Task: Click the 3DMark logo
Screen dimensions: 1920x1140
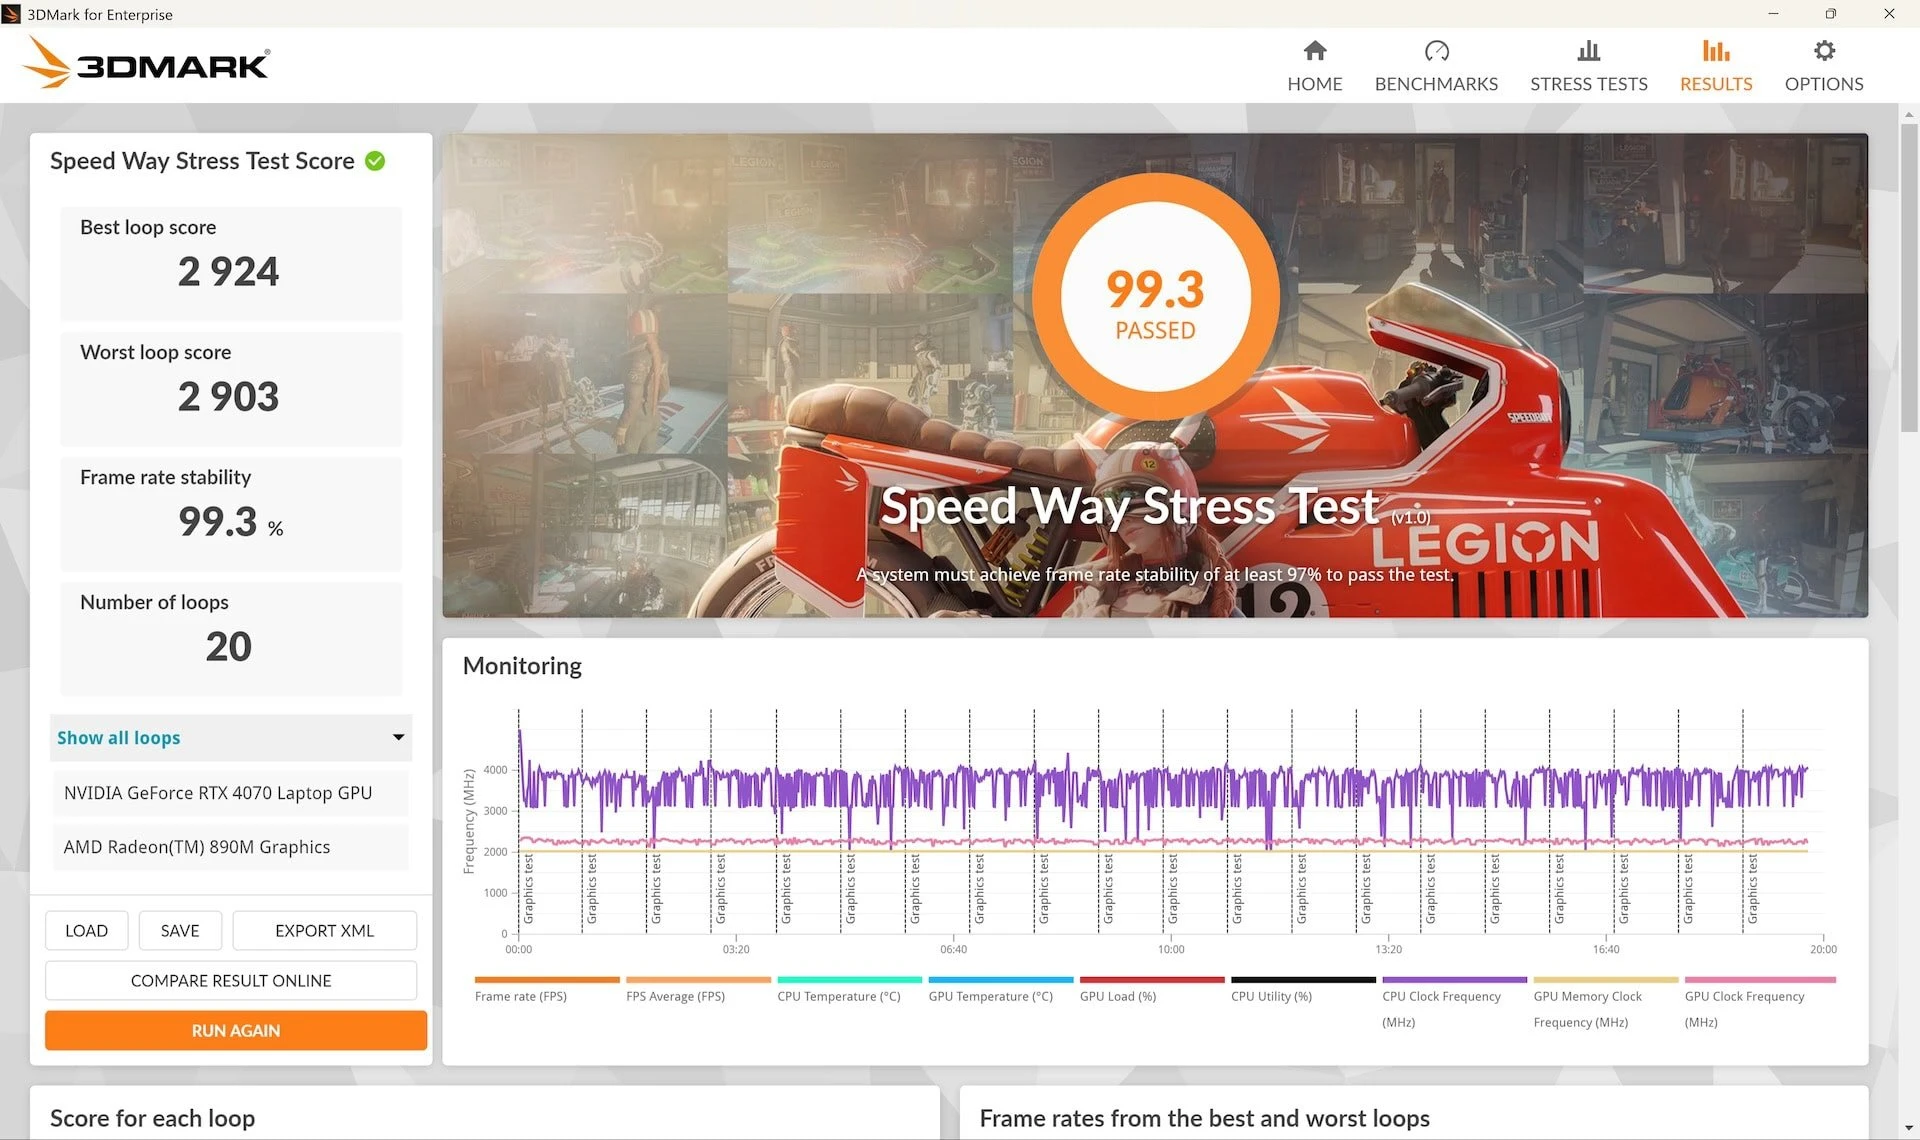Action: coord(146,63)
